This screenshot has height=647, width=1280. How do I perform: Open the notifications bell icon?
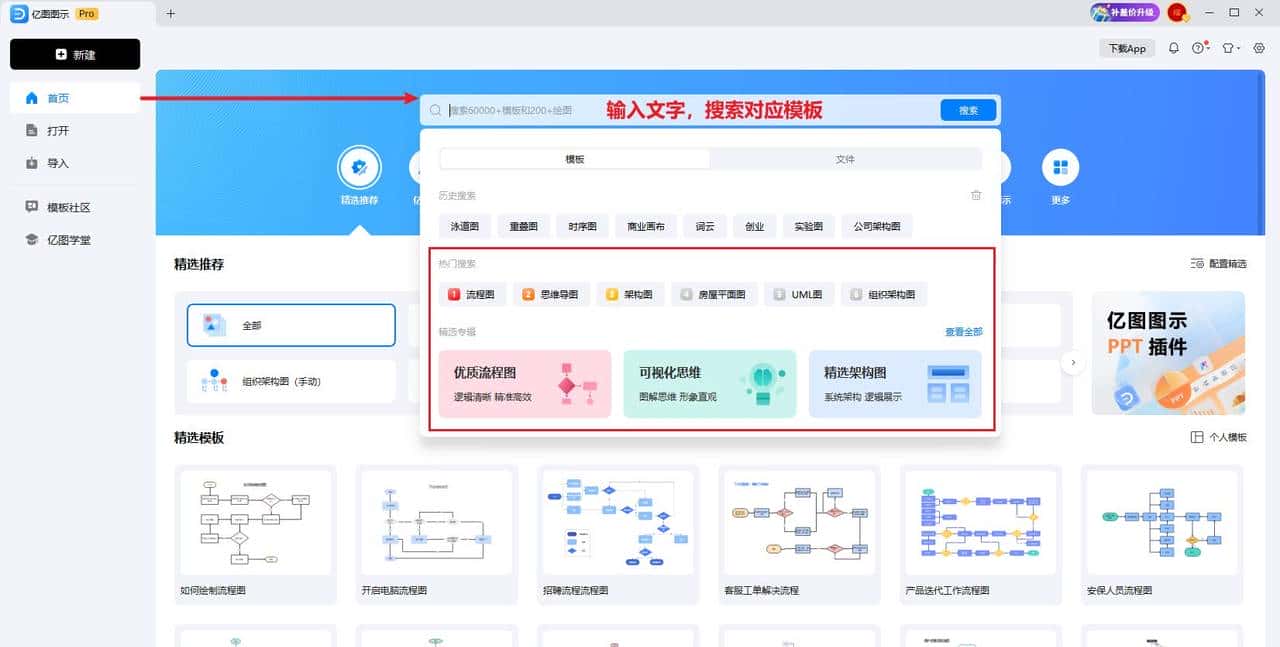[1173, 47]
